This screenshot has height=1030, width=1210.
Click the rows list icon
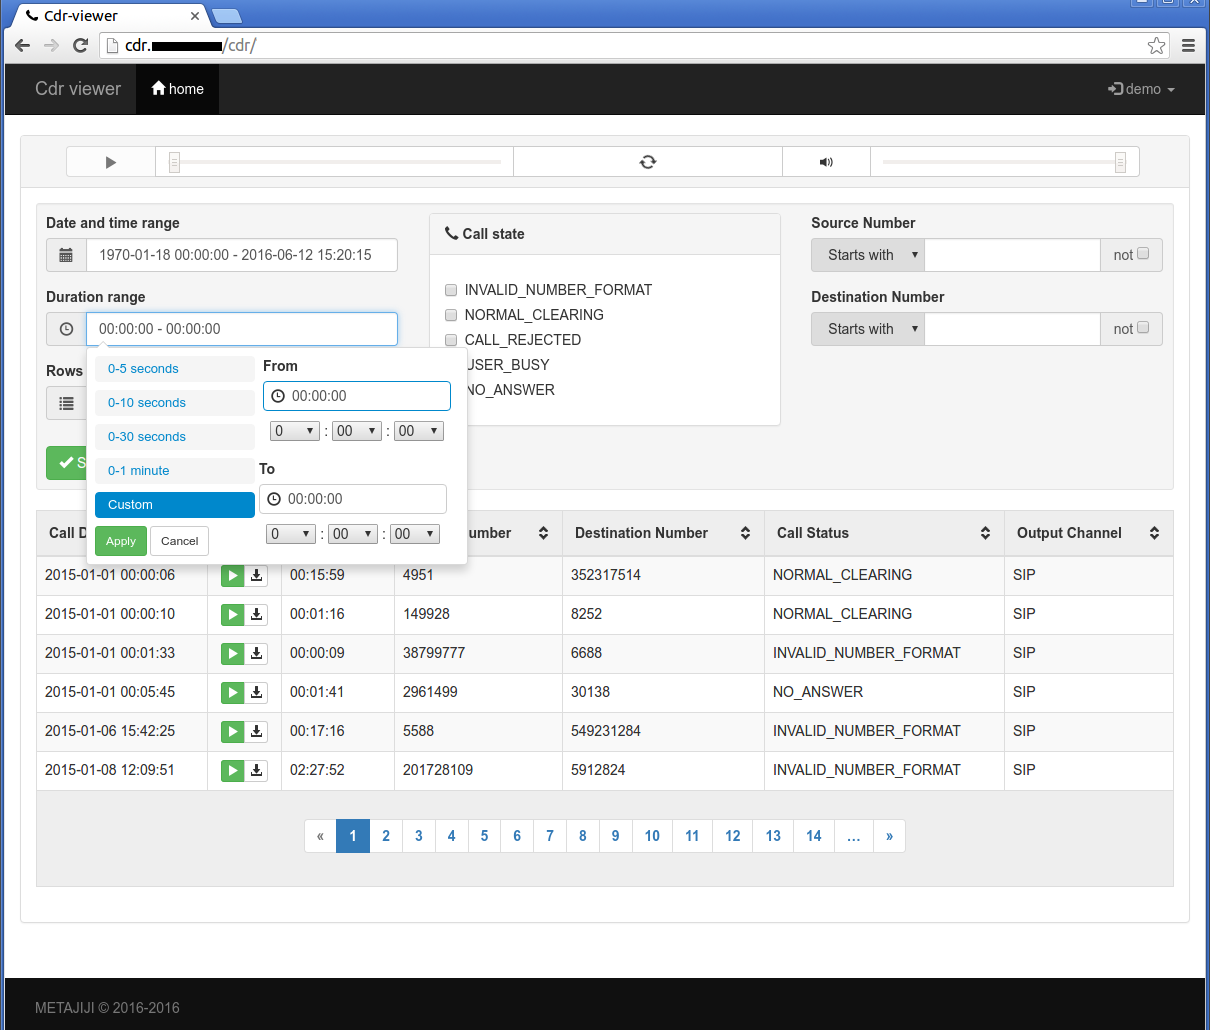(66, 403)
